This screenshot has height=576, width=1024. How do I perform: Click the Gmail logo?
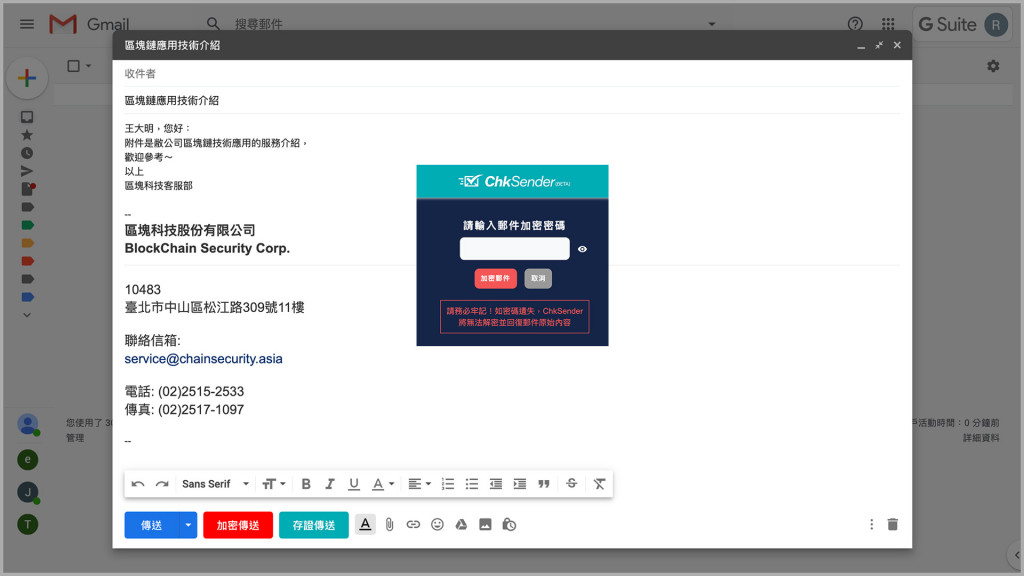click(89, 24)
